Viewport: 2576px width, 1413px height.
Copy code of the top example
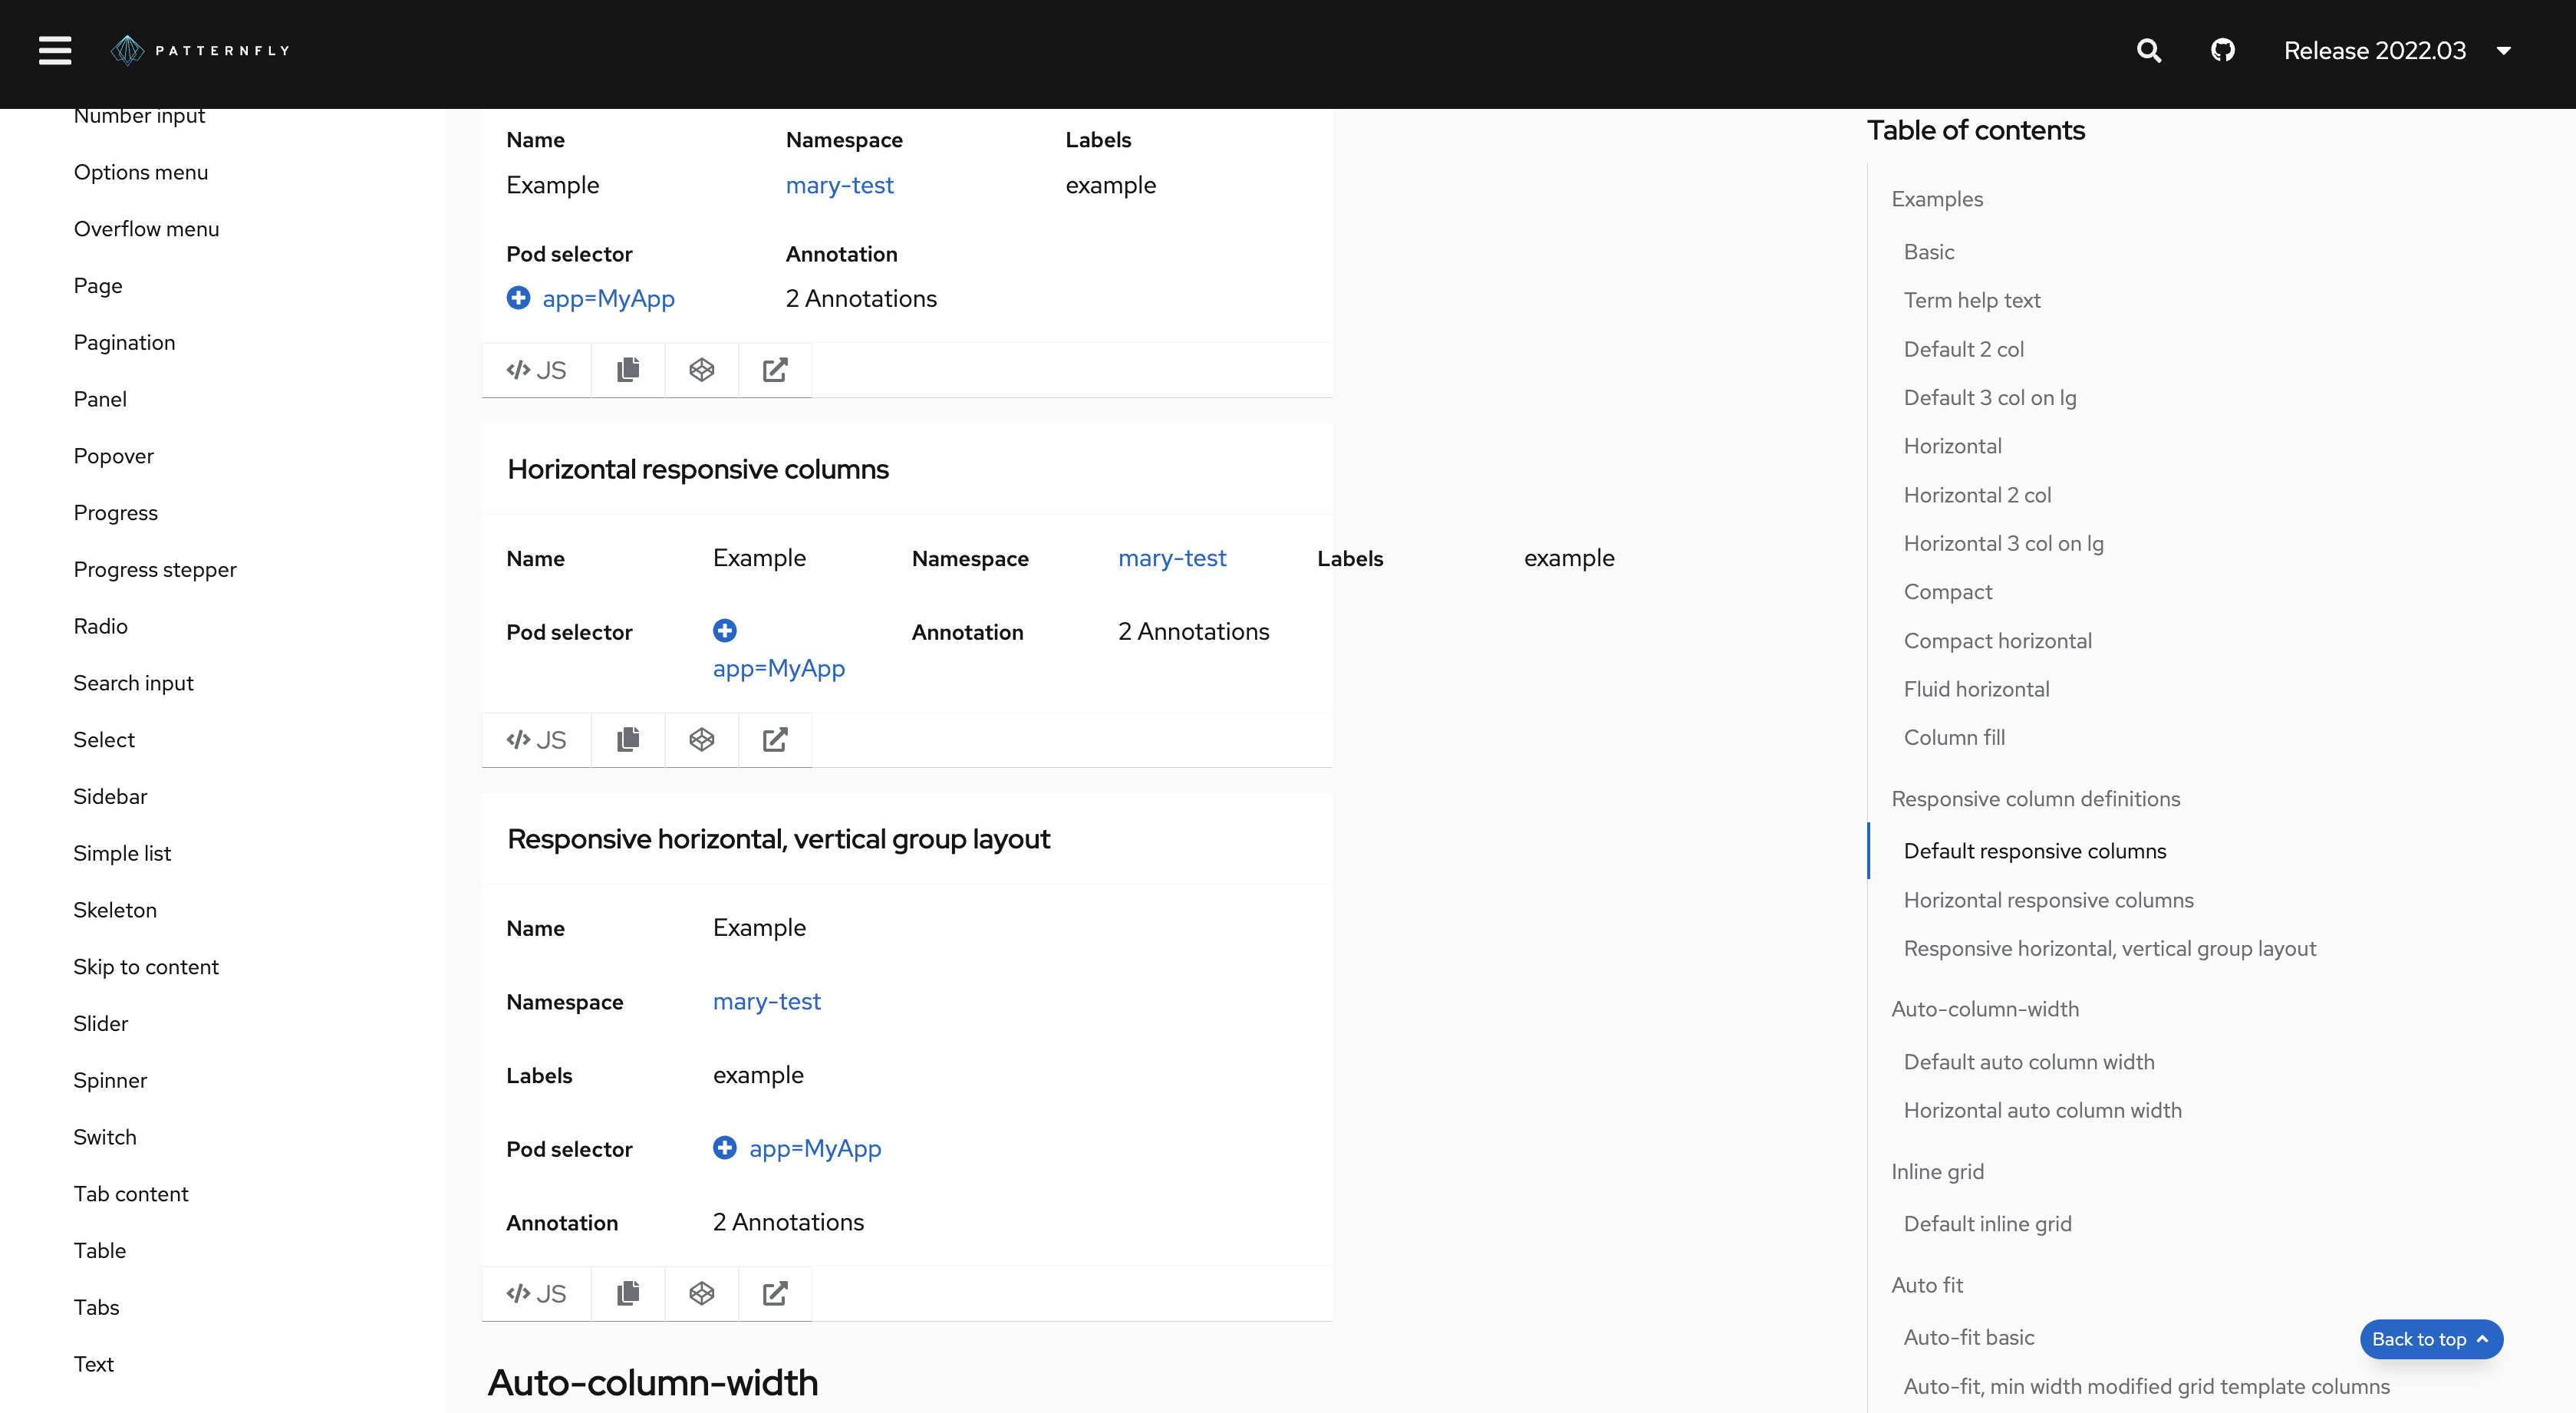[x=627, y=370]
